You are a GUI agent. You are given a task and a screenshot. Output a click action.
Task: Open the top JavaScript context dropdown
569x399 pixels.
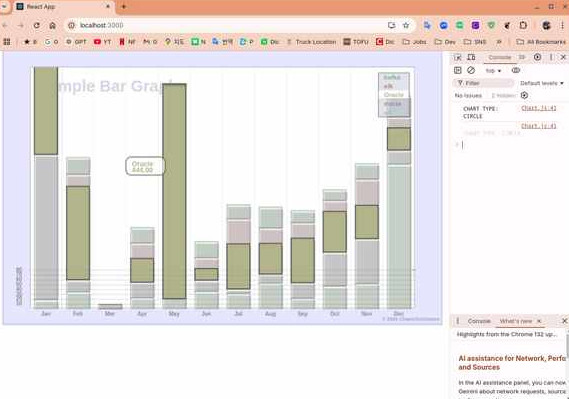(x=493, y=71)
